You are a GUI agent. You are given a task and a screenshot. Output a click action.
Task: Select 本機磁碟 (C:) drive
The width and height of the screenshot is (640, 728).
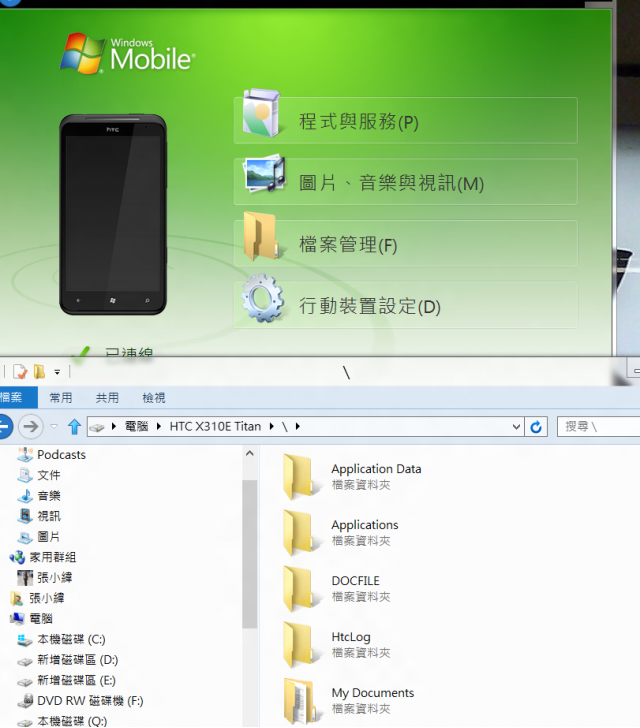click(x=71, y=639)
